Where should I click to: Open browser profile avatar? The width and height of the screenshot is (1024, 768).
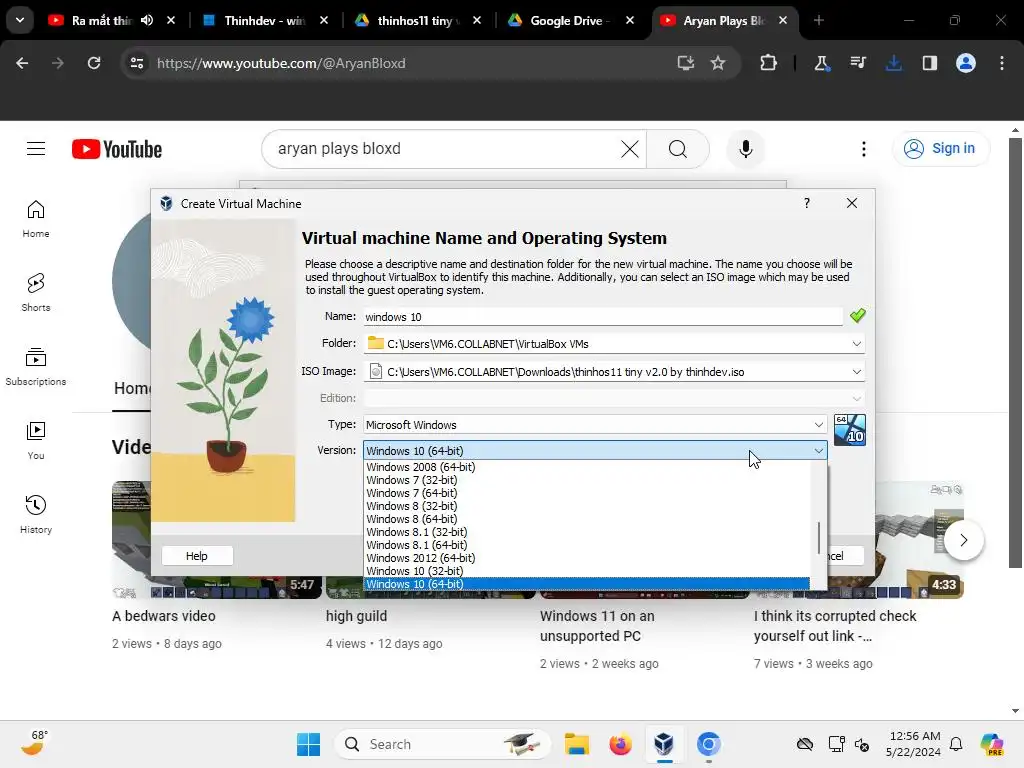click(x=965, y=63)
